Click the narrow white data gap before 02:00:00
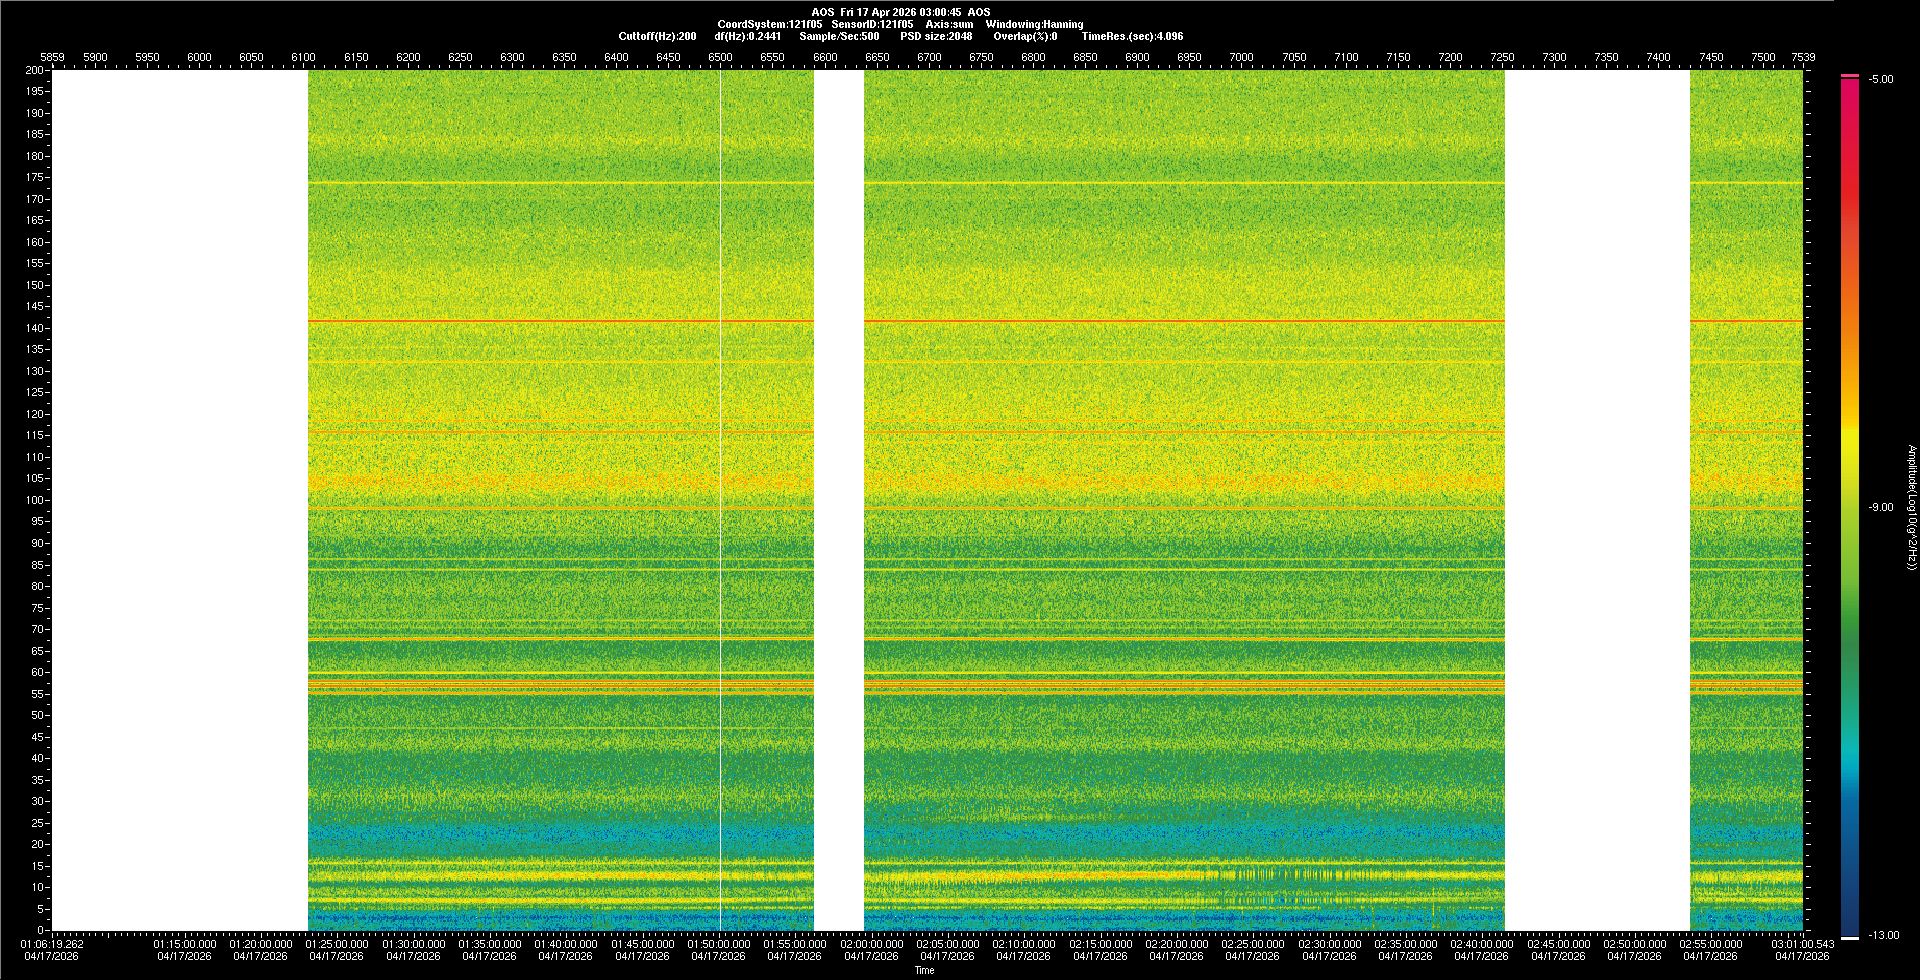This screenshot has width=1920, height=980. click(839, 500)
